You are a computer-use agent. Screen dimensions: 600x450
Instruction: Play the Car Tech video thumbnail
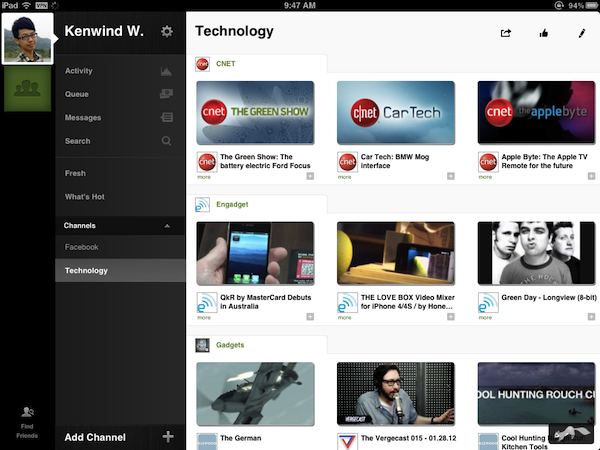tap(396, 113)
